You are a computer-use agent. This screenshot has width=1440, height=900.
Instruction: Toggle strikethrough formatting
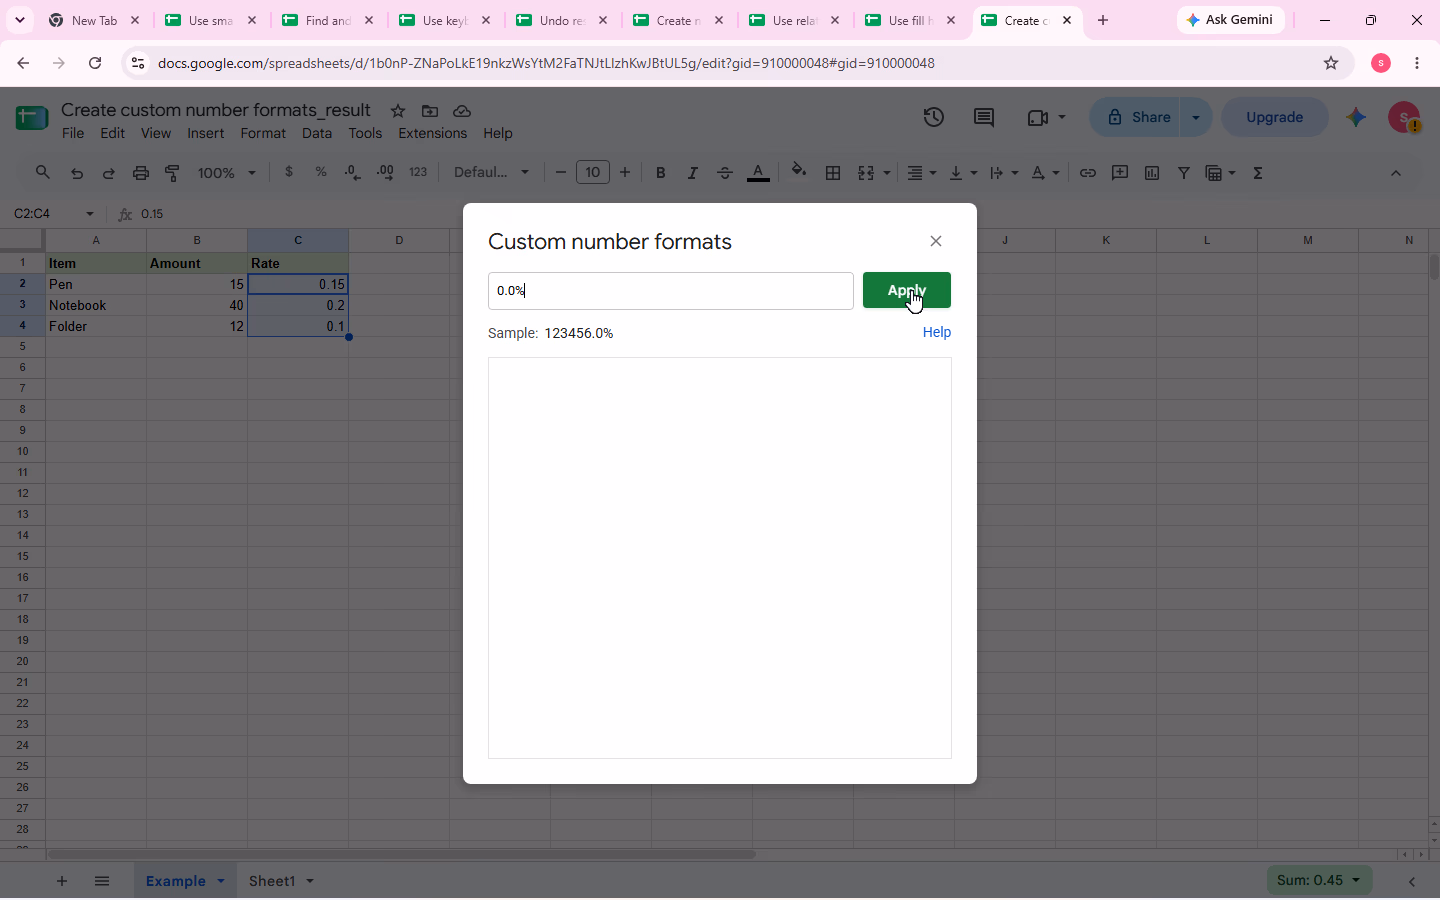pyautogui.click(x=725, y=173)
